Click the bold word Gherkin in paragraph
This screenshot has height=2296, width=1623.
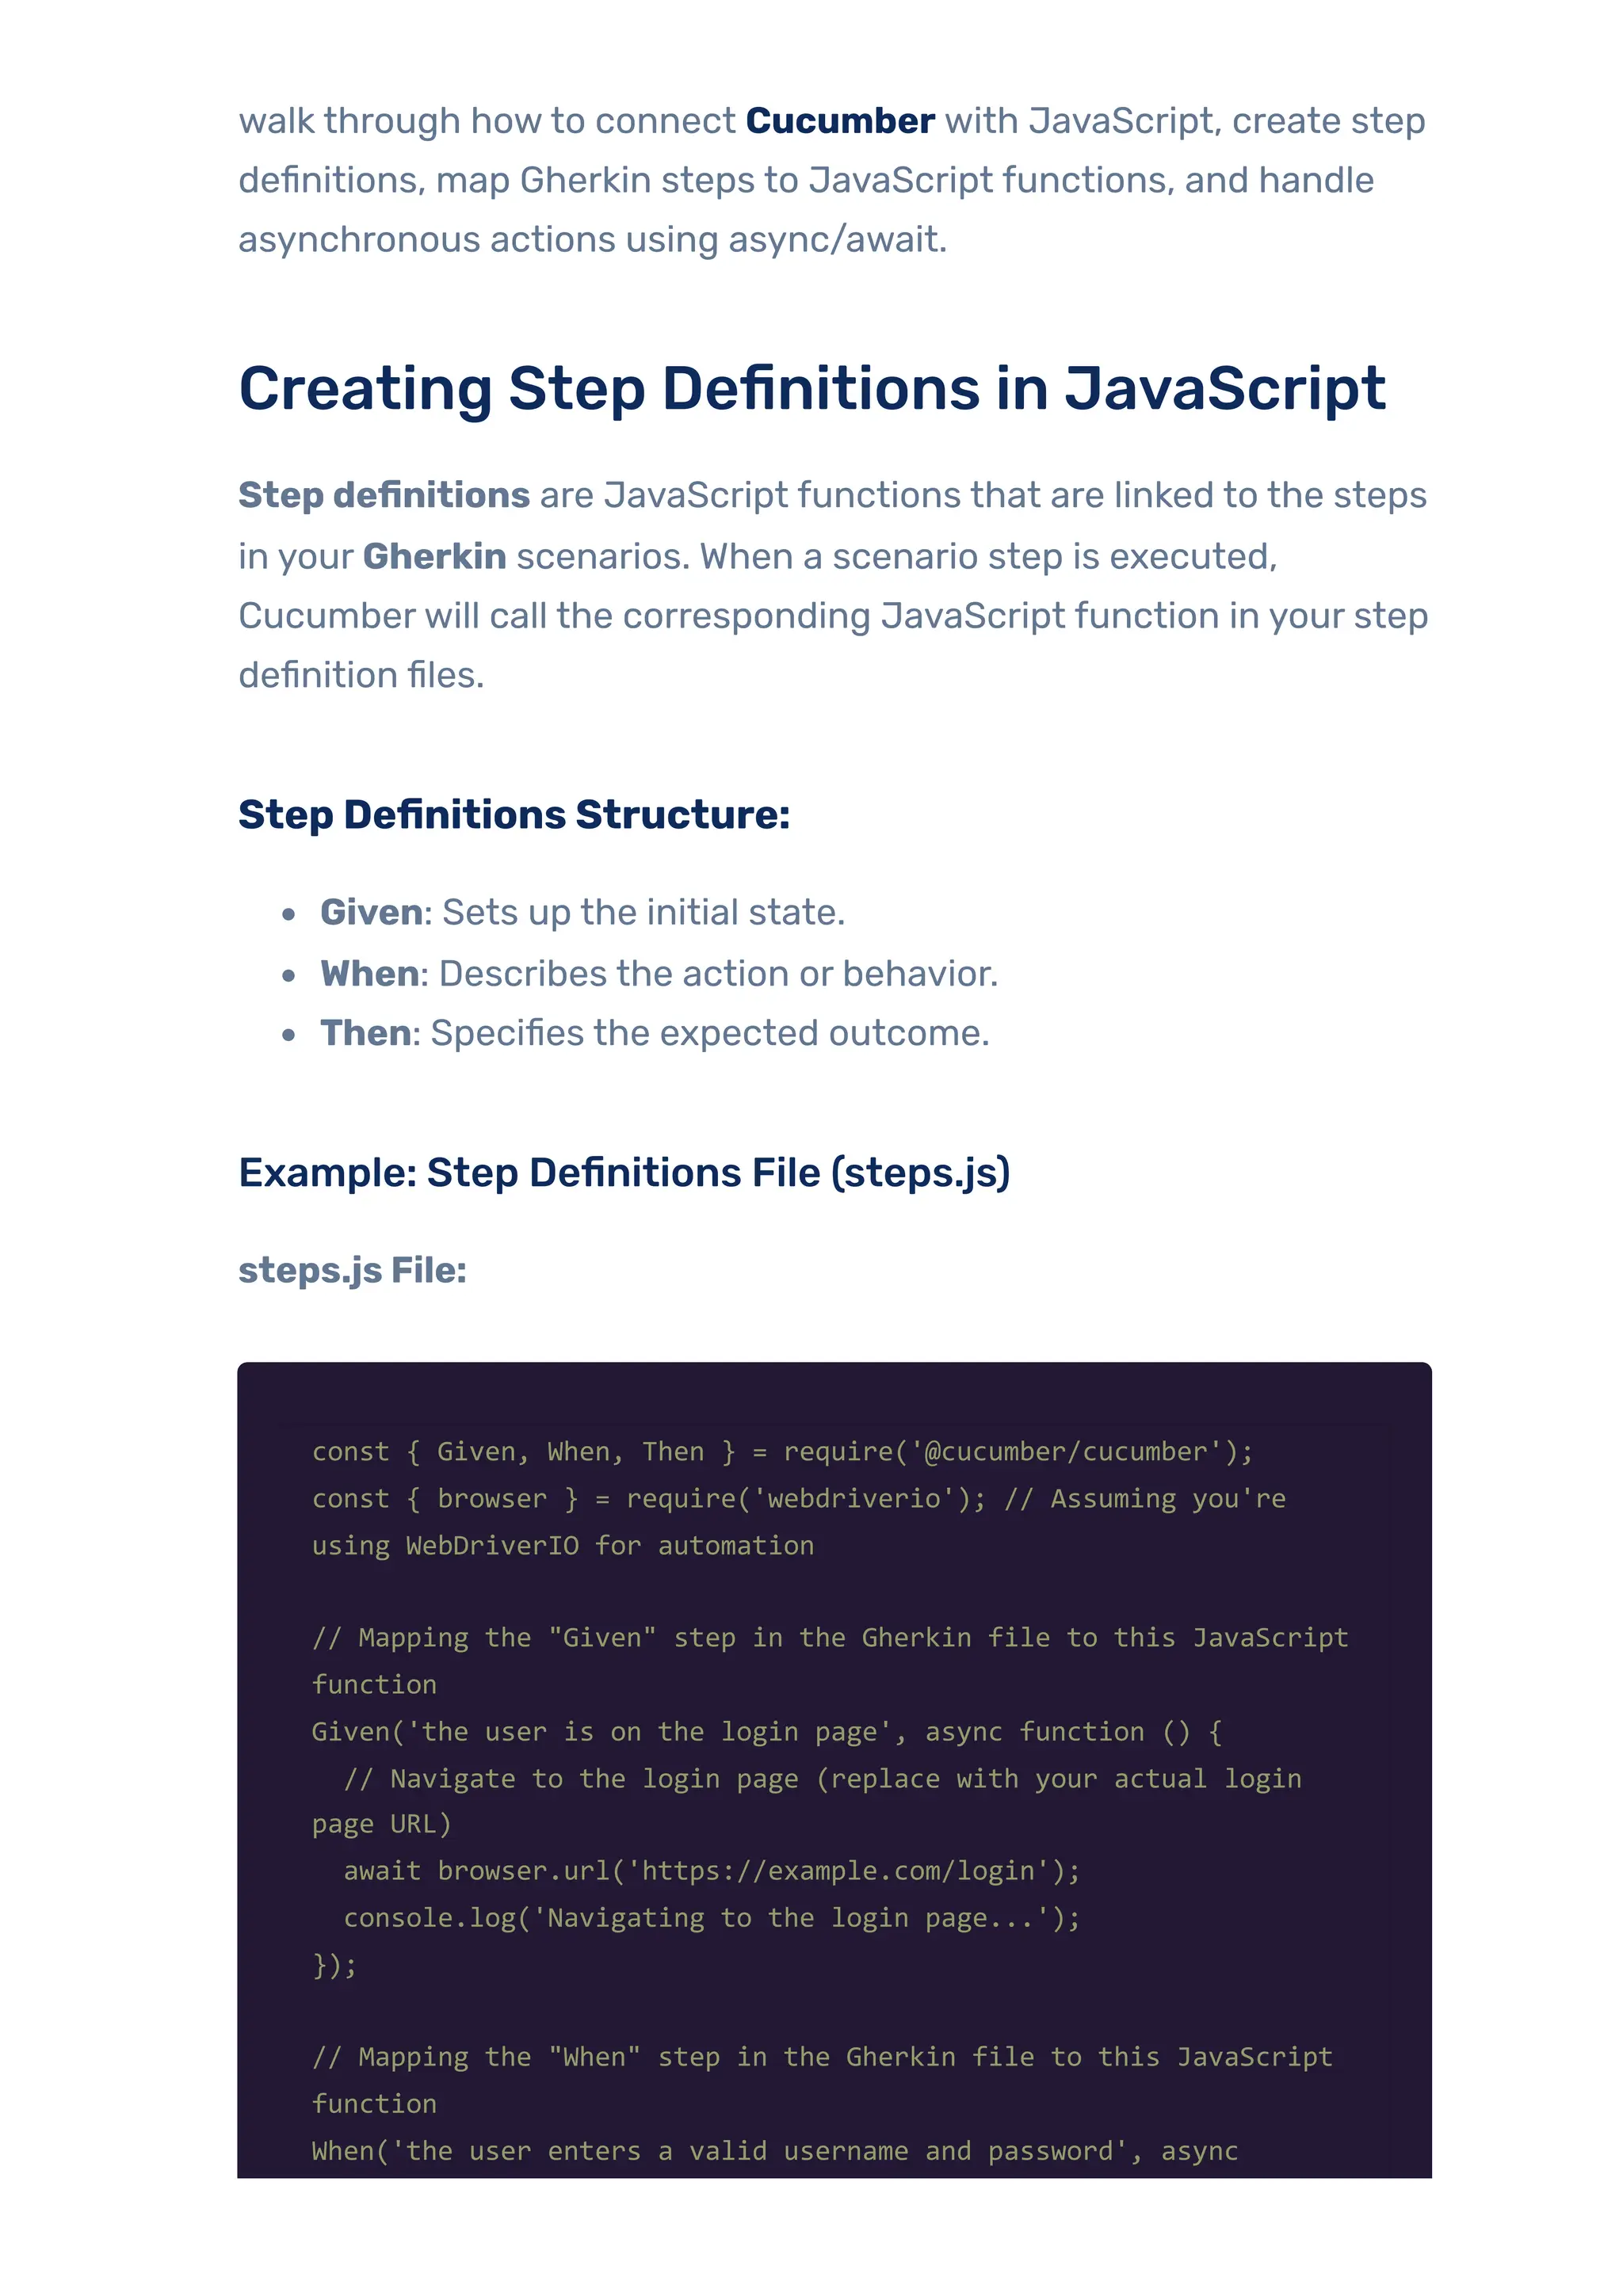point(434,556)
